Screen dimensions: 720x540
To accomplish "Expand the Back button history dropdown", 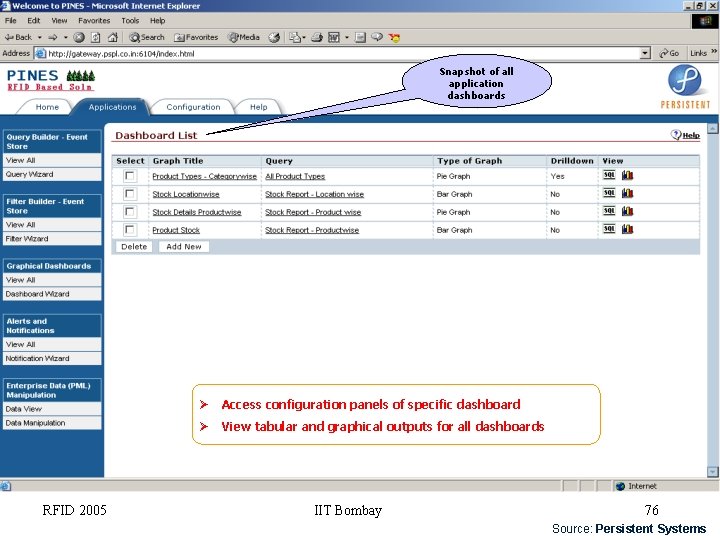I will pos(39,37).
